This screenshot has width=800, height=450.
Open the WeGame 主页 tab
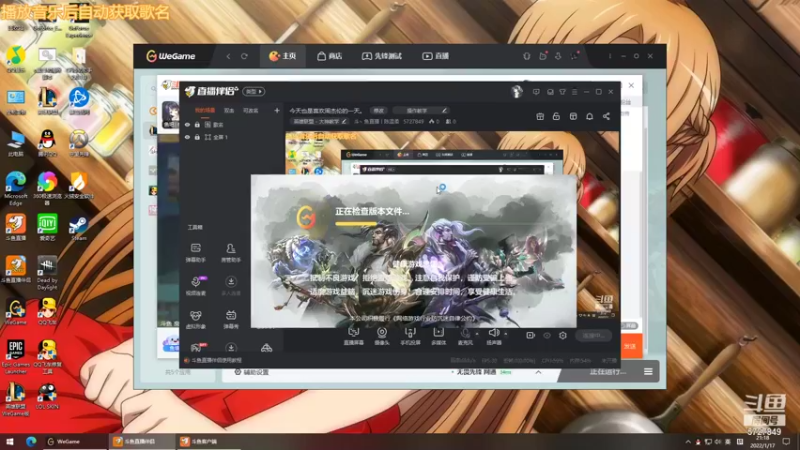pyautogui.click(x=283, y=56)
